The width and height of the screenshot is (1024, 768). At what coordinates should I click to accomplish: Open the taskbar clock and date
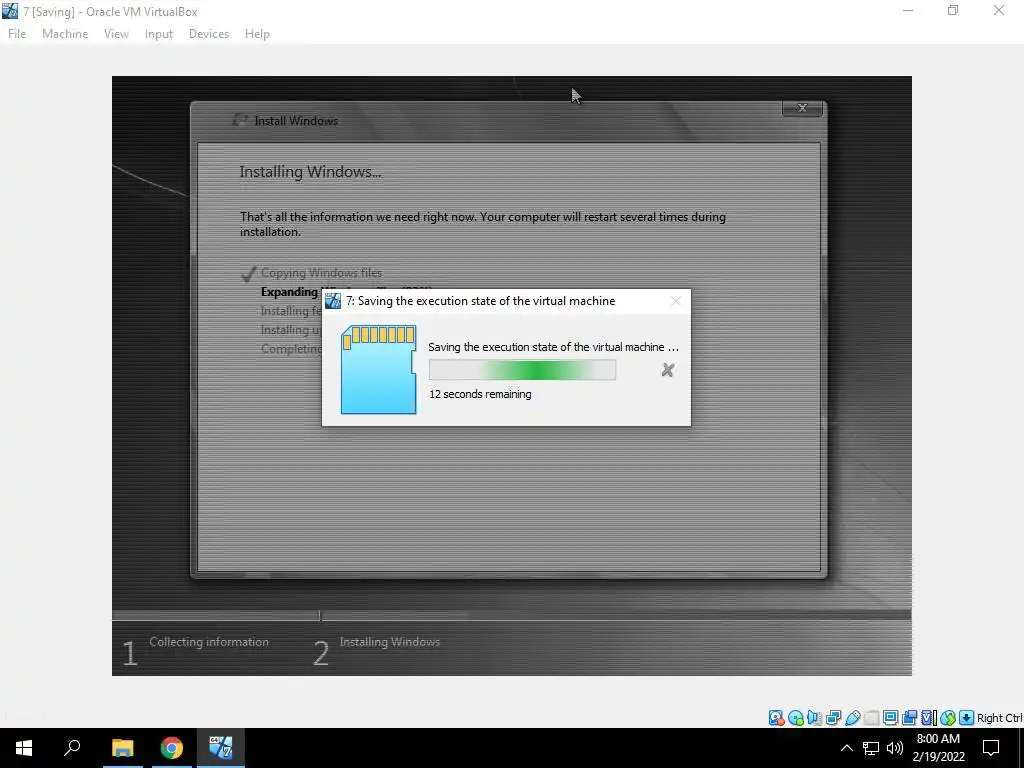938,748
